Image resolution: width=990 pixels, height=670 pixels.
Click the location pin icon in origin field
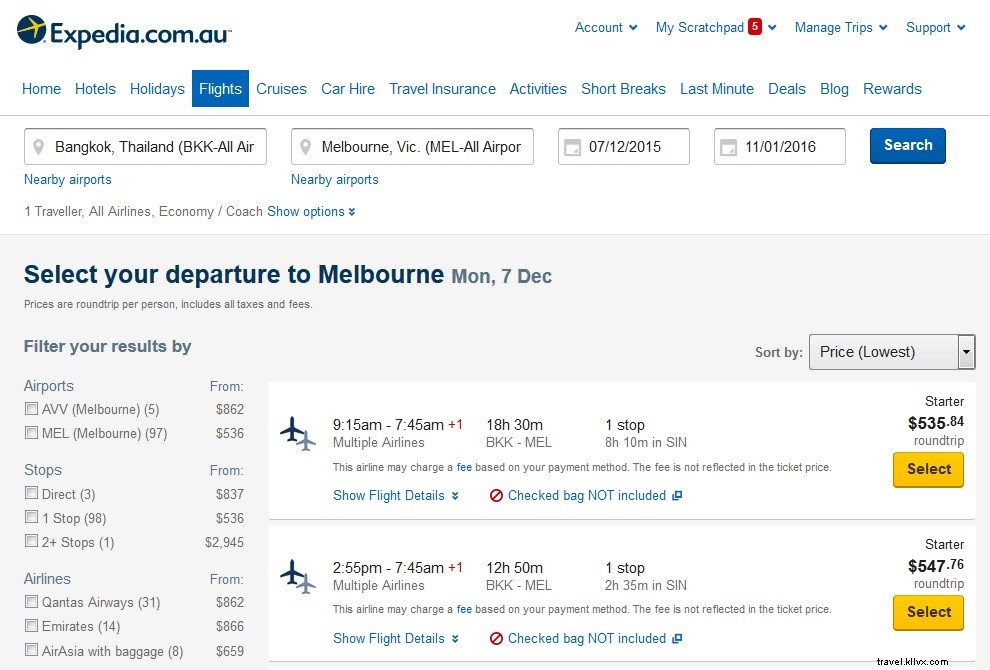click(x=40, y=146)
